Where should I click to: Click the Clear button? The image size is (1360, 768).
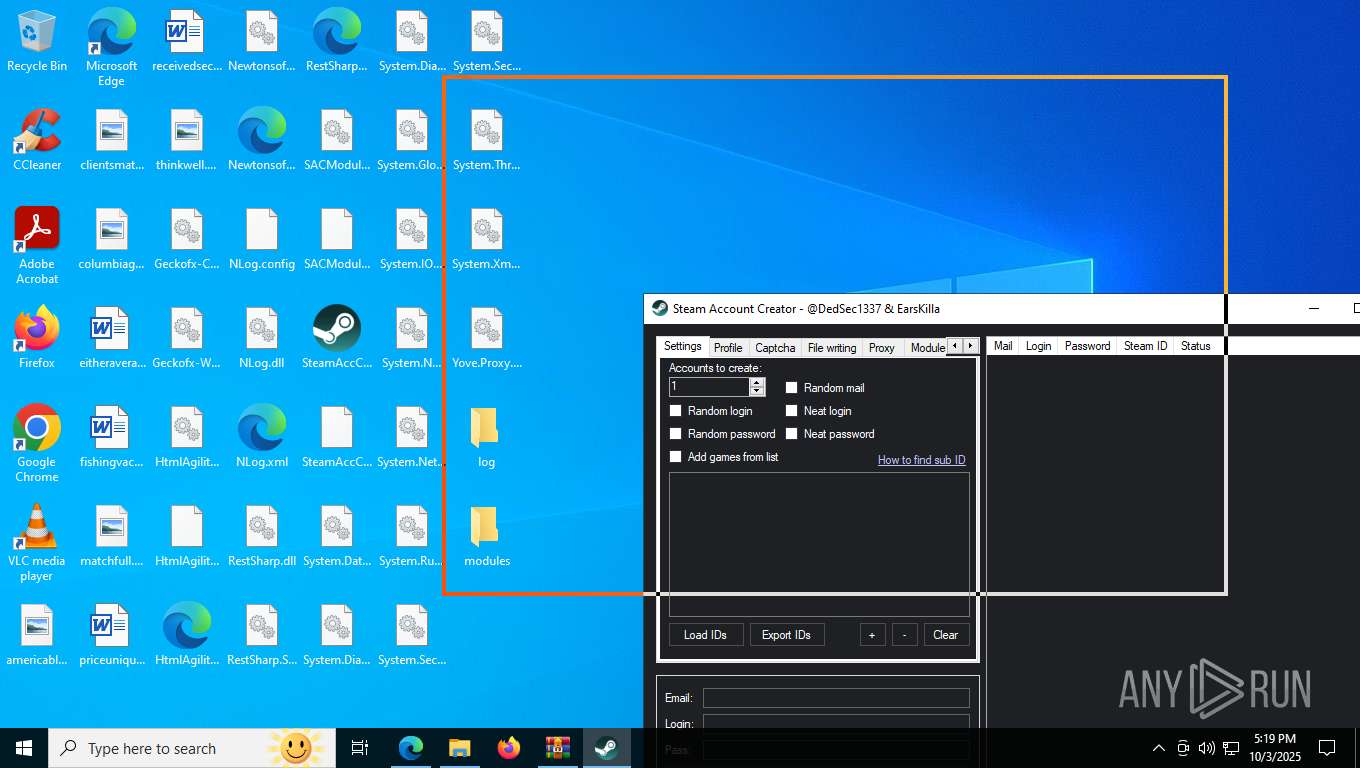[946, 635]
